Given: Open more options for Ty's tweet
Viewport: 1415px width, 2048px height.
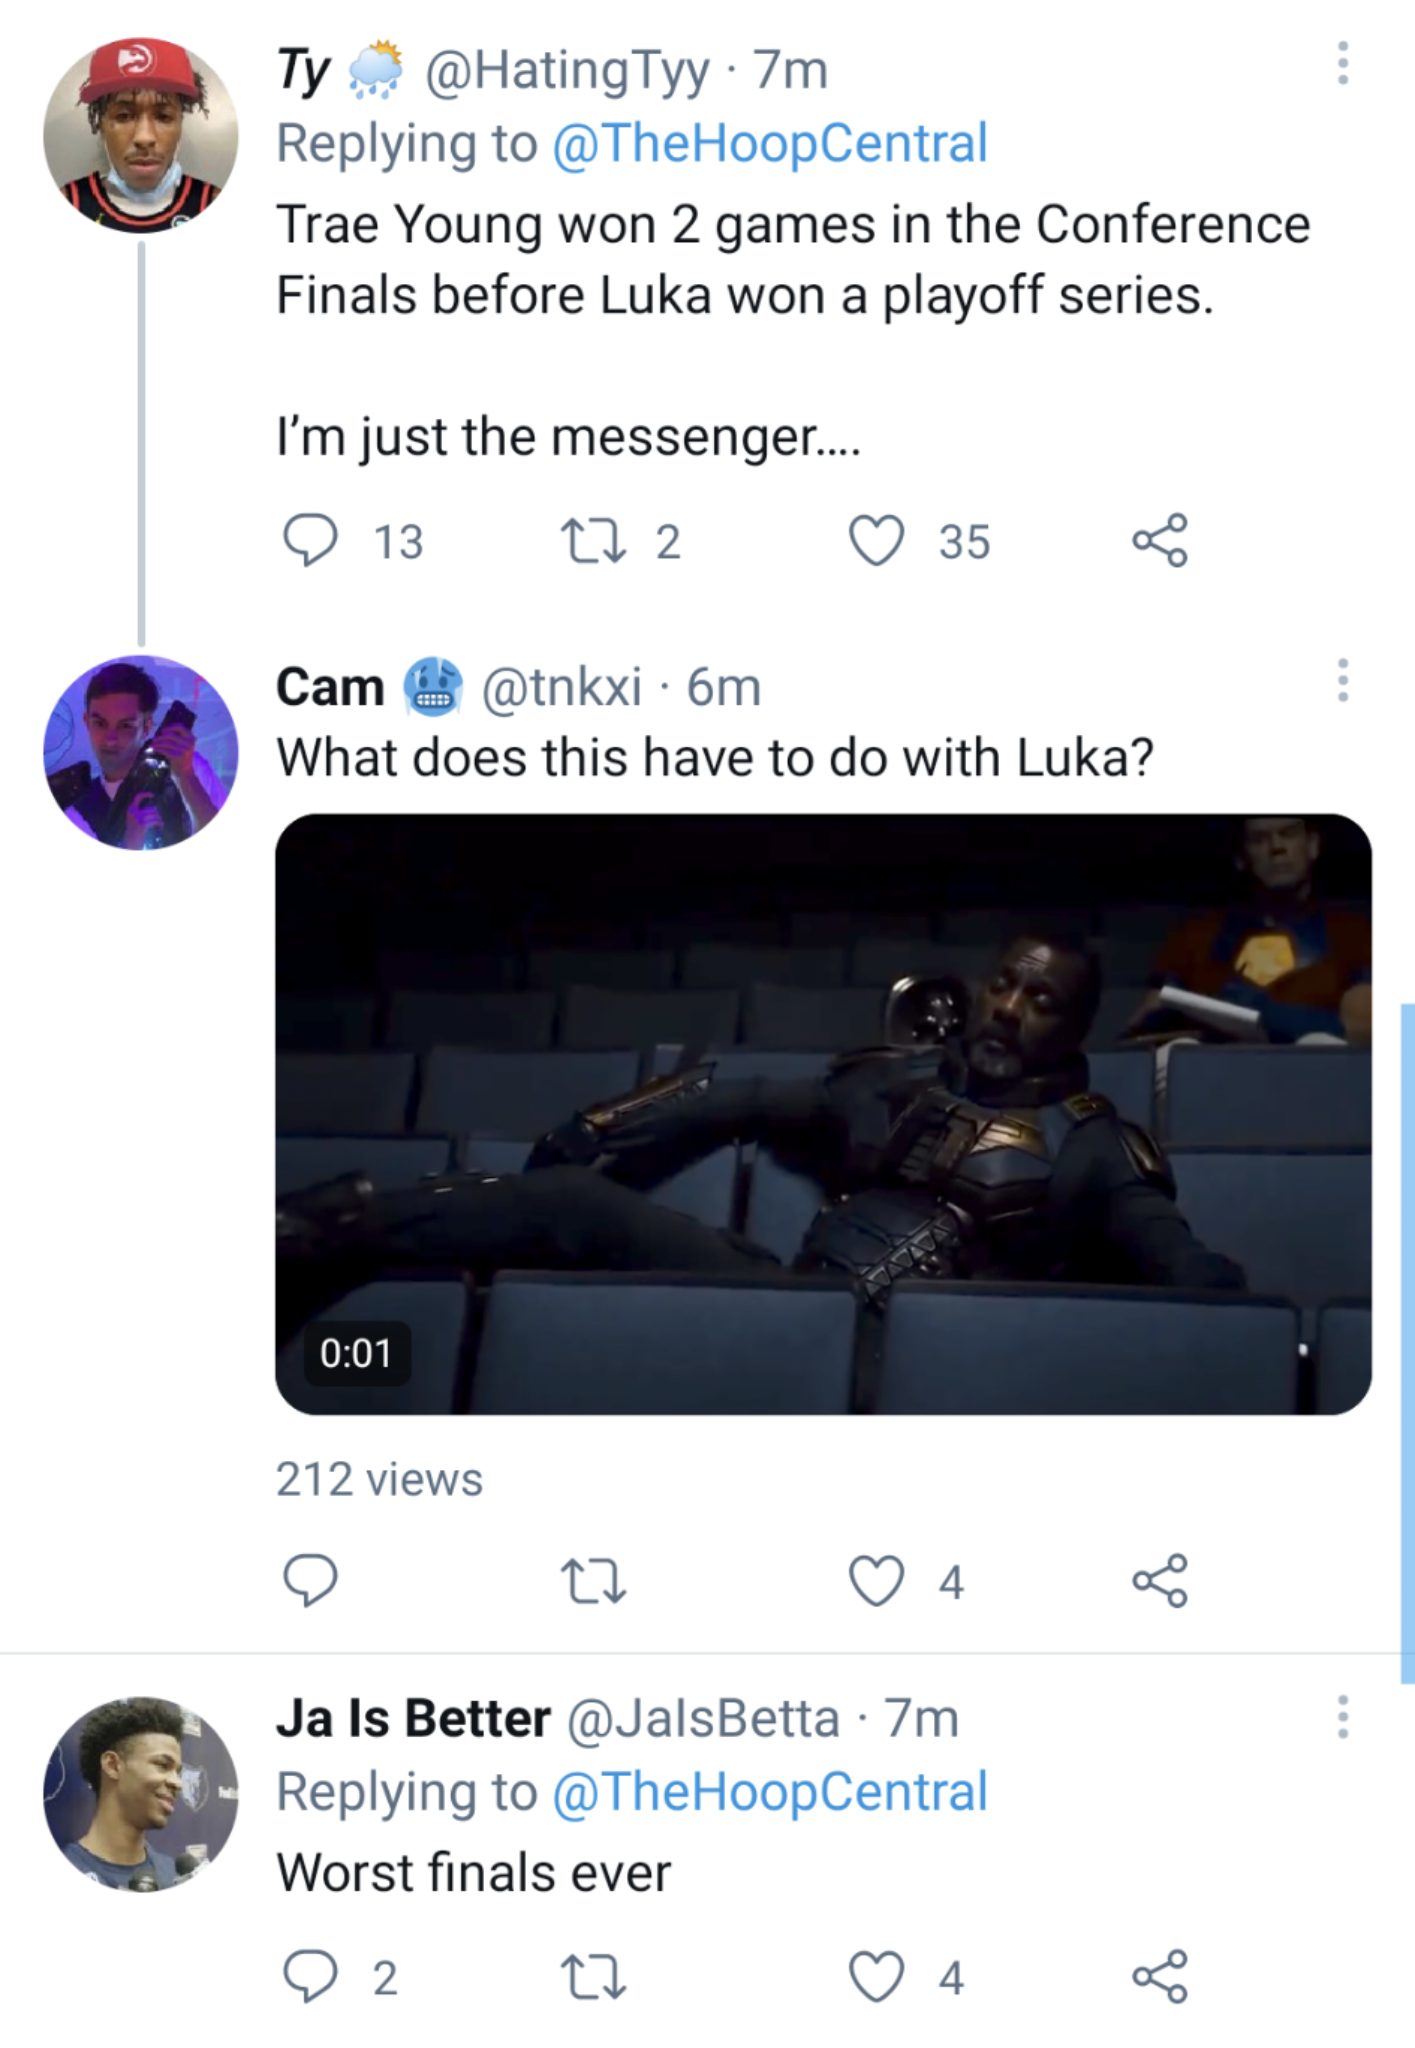Looking at the screenshot, I should [1342, 64].
